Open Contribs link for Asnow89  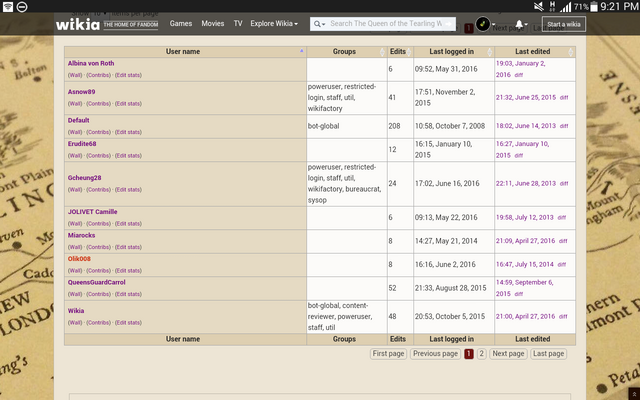[98, 104]
